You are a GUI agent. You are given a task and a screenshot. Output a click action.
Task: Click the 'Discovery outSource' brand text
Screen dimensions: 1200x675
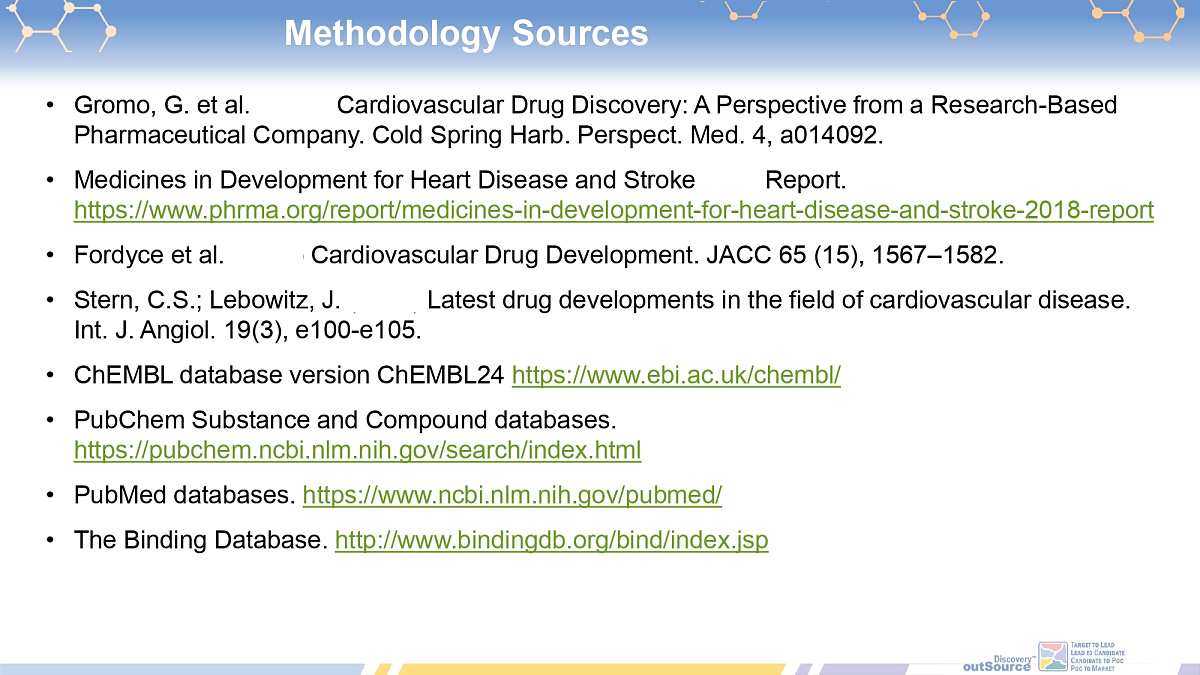pyautogui.click(x=997, y=663)
